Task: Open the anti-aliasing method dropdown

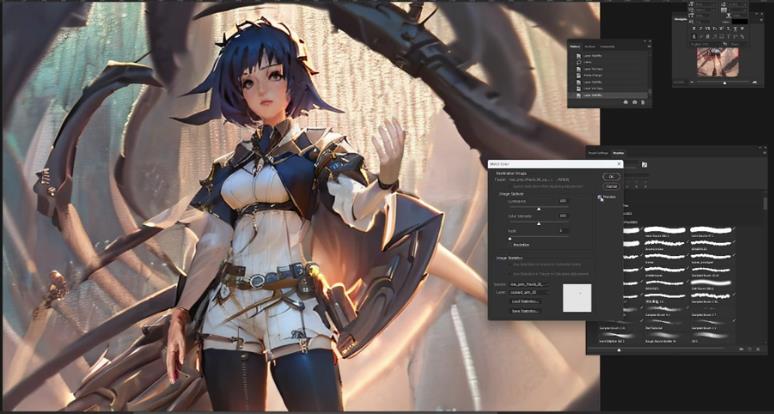Action: pos(736,44)
